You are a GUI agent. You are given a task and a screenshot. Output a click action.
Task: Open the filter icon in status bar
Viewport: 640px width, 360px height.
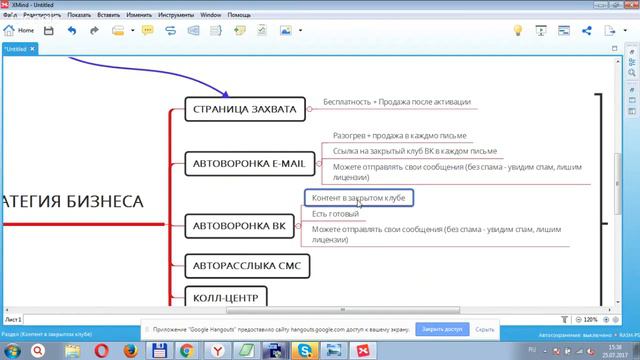[564, 320]
